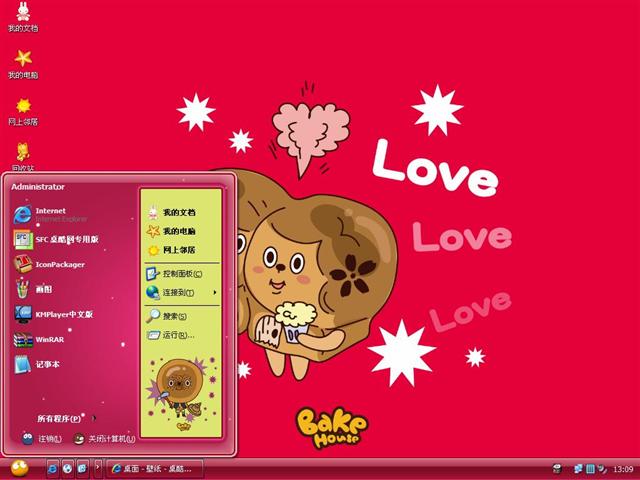Expand quick launch overflow chevron
Screen dimensions: 640x480
click(98, 467)
